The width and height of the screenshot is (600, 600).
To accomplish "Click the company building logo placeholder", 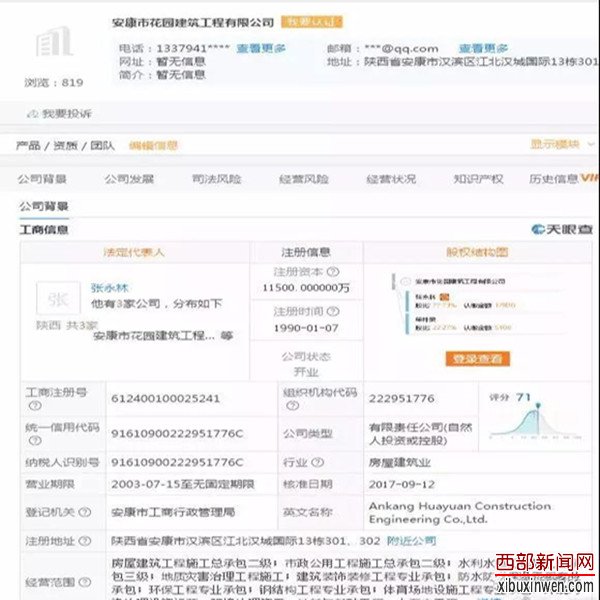I will coord(54,41).
